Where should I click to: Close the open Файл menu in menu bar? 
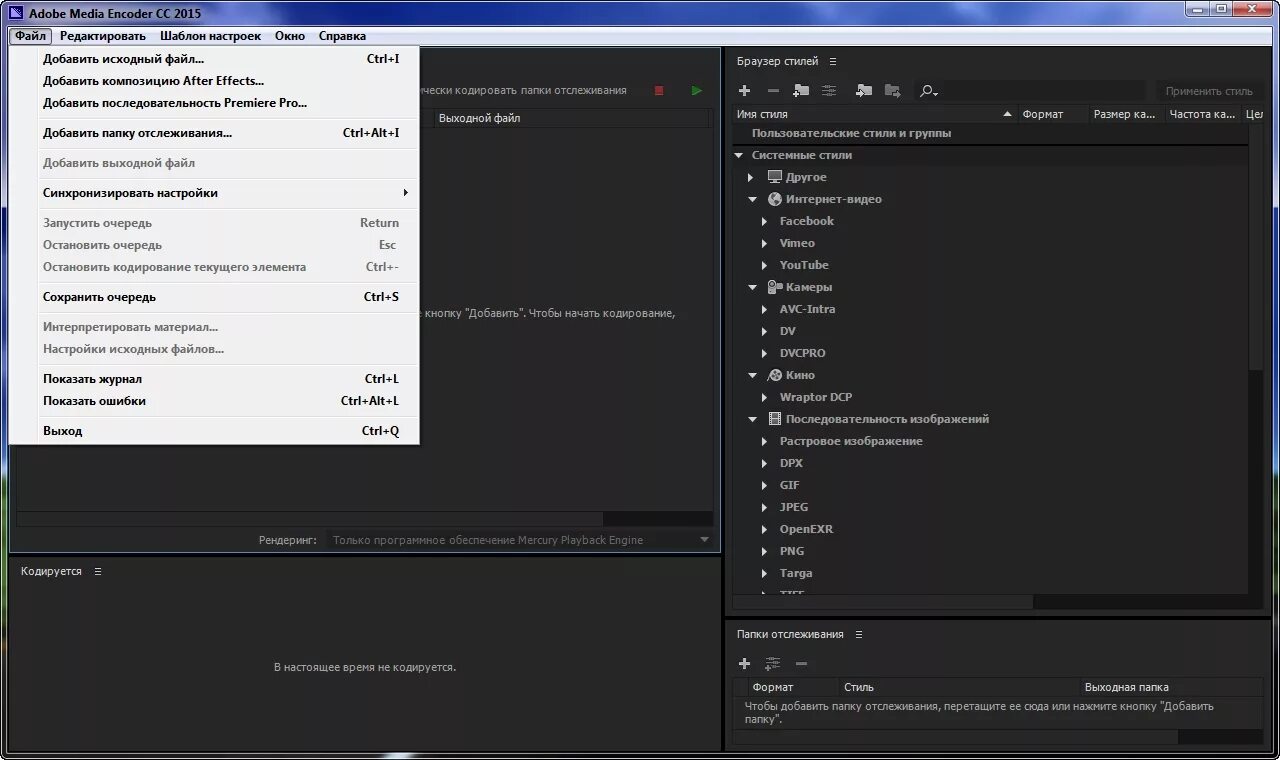point(30,36)
